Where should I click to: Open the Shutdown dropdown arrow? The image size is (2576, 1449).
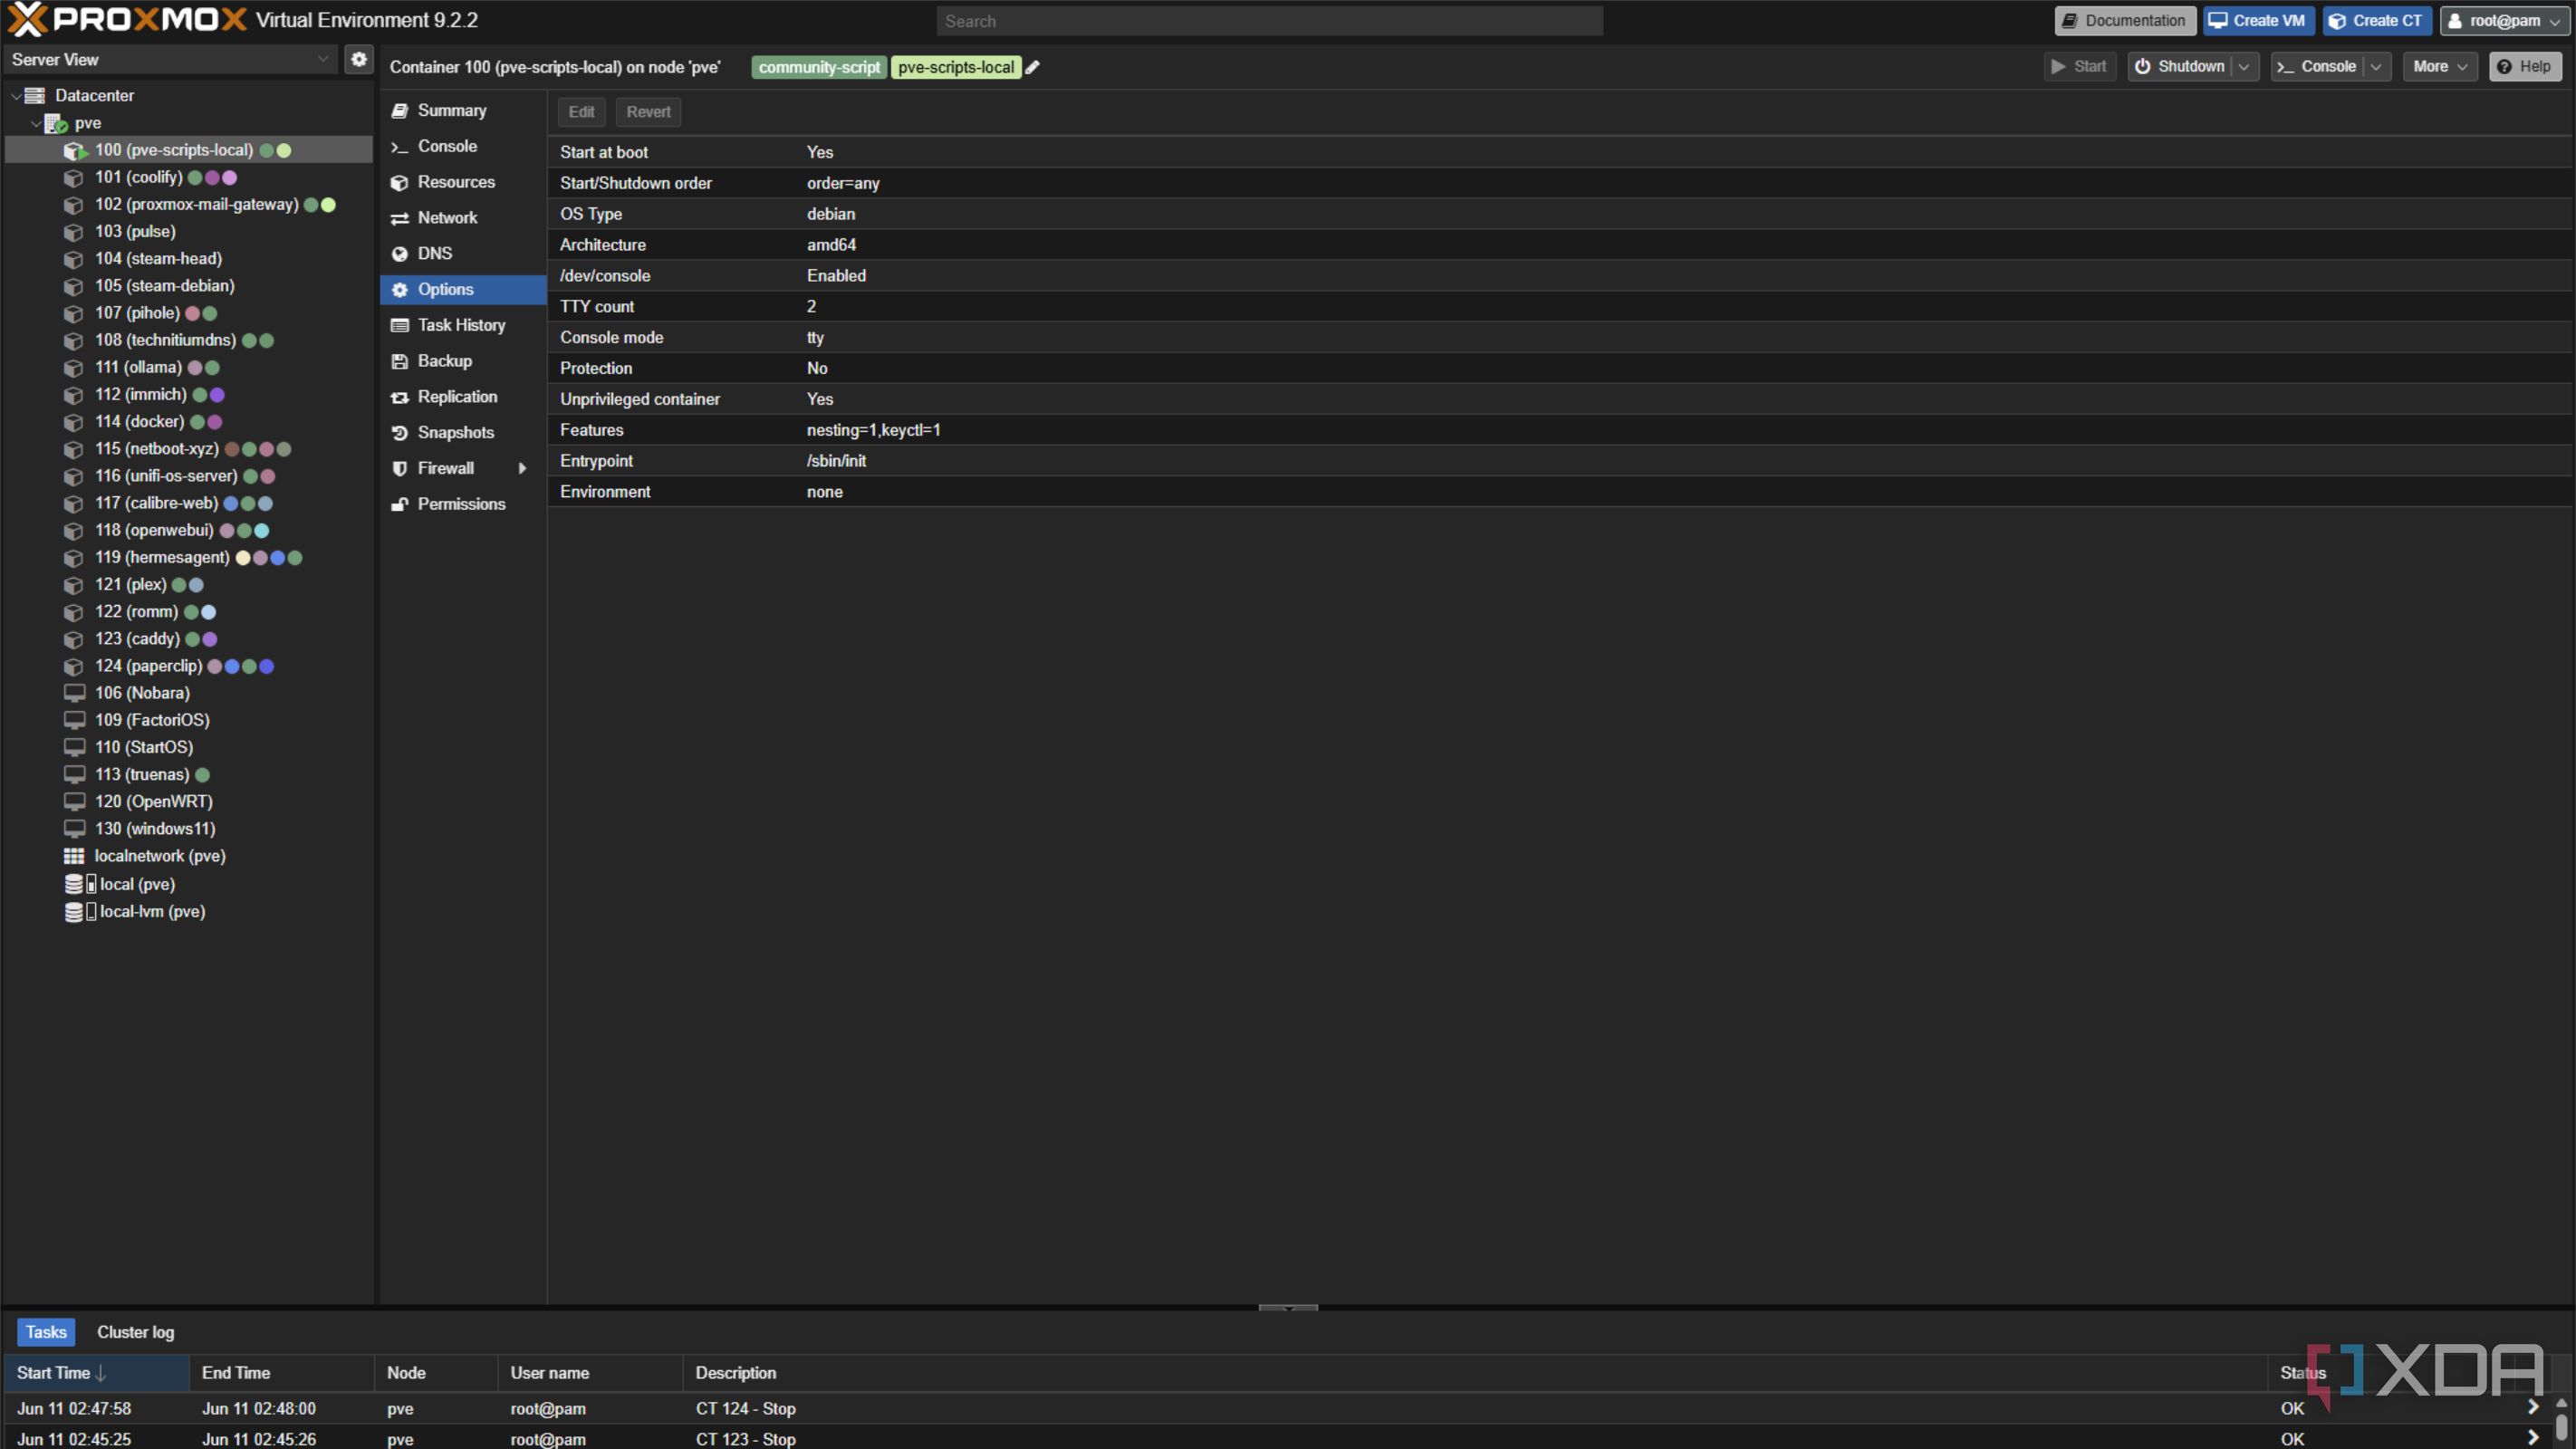2244,67
